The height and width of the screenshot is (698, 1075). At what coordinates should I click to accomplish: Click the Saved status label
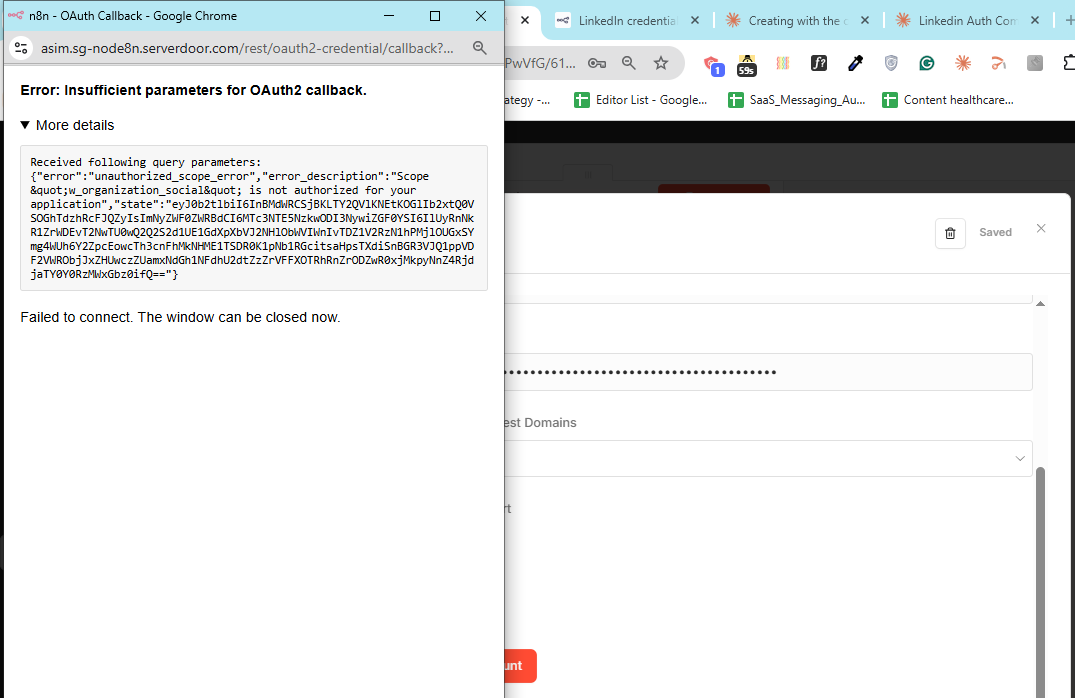click(995, 232)
